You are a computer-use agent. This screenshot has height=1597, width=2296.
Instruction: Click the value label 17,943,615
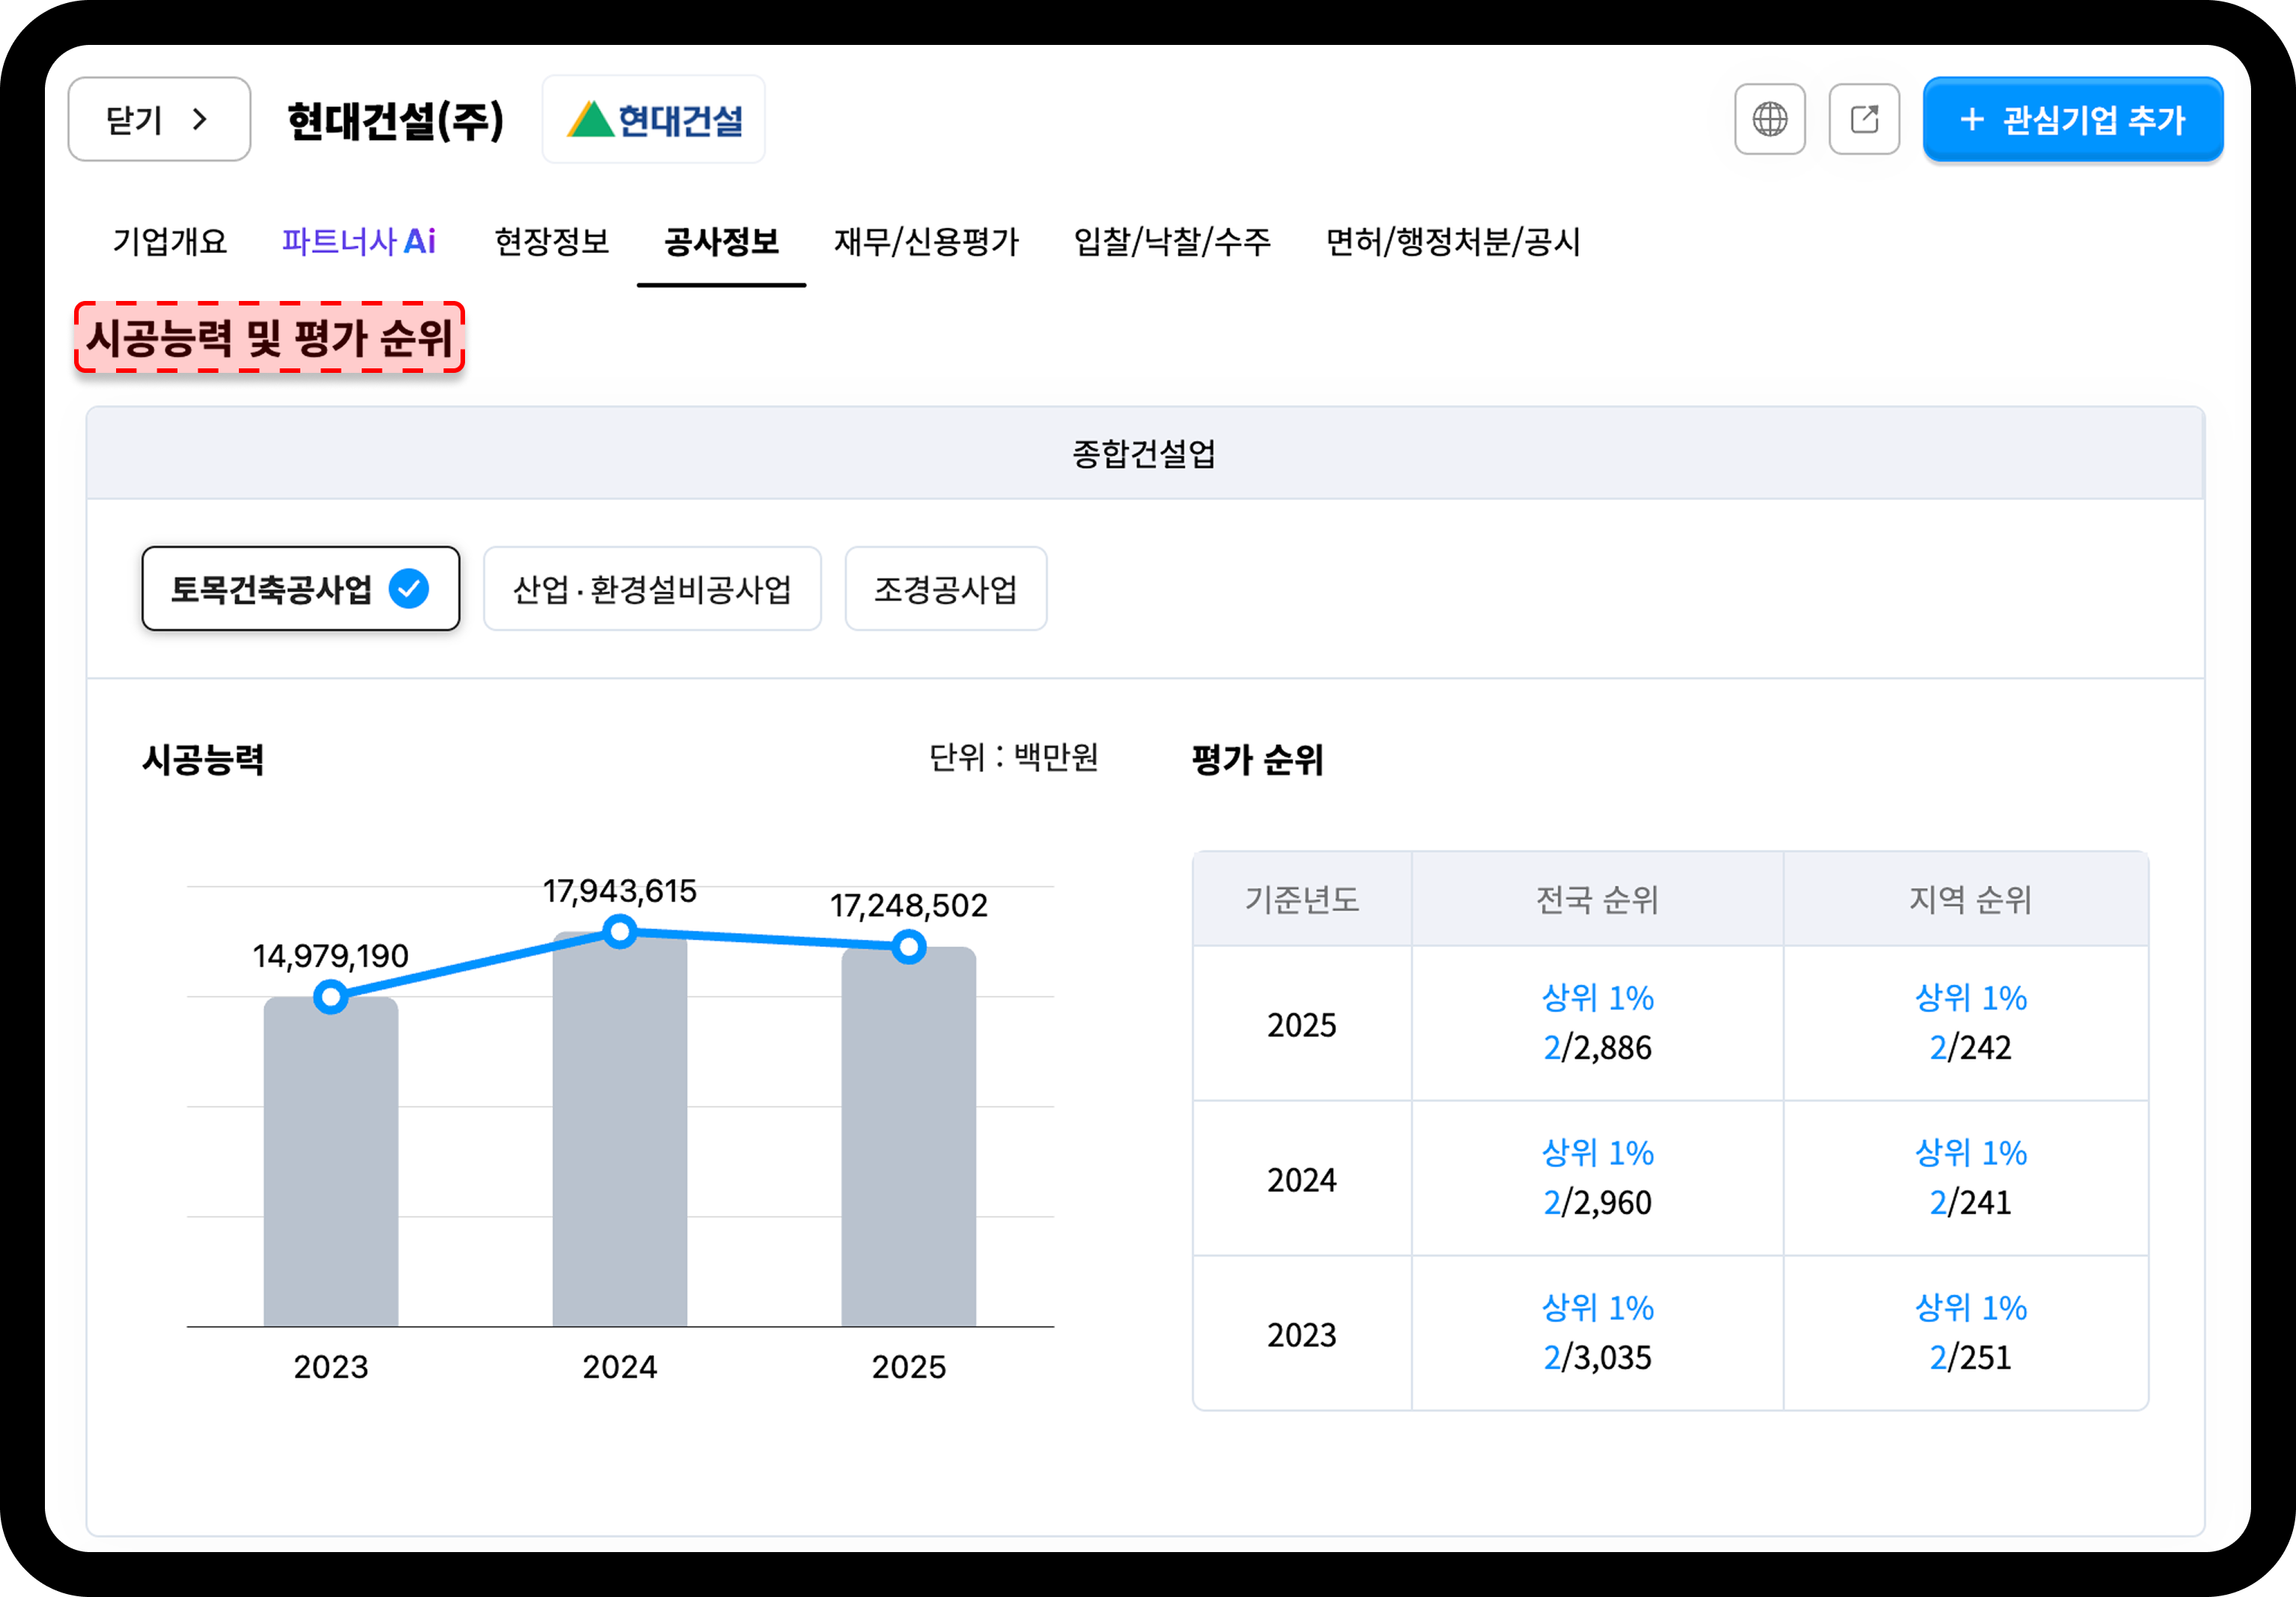click(x=620, y=891)
